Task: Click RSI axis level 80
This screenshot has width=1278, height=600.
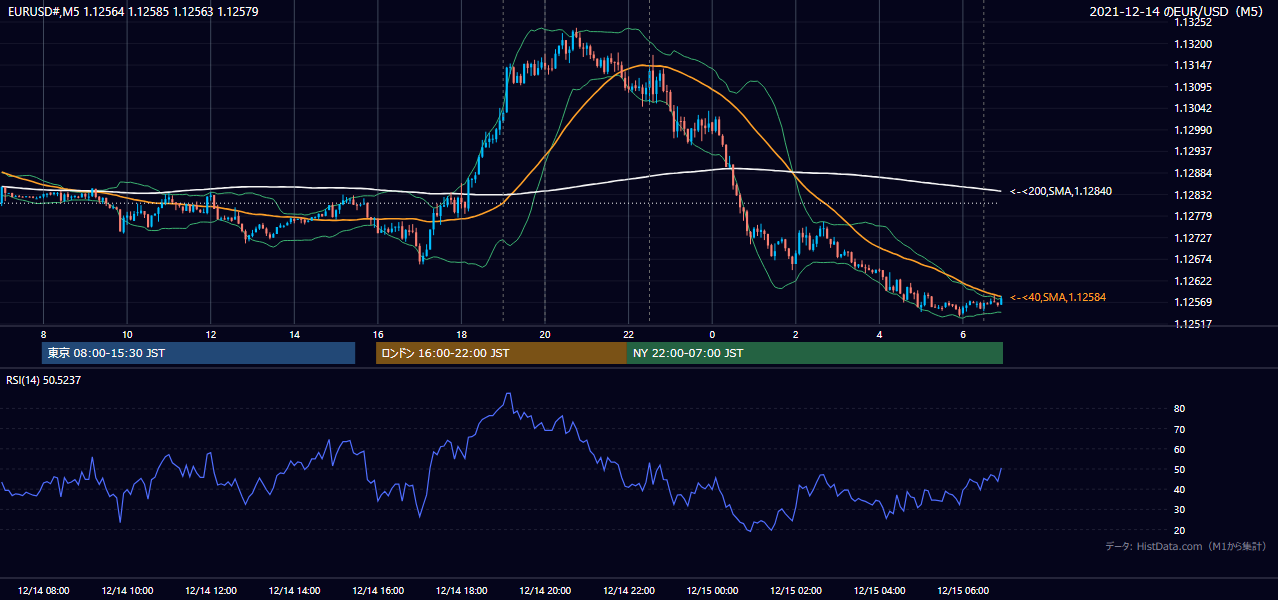Action: [x=1180, y=409]
